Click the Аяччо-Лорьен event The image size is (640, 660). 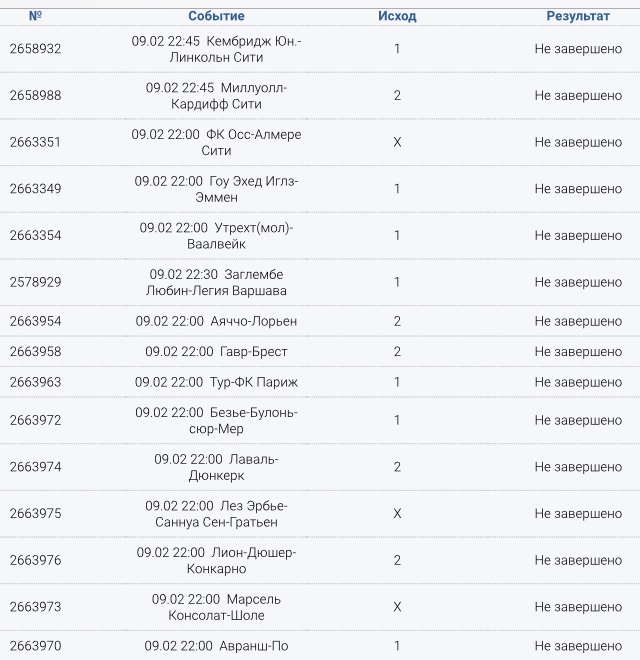[x=216, y=321]
